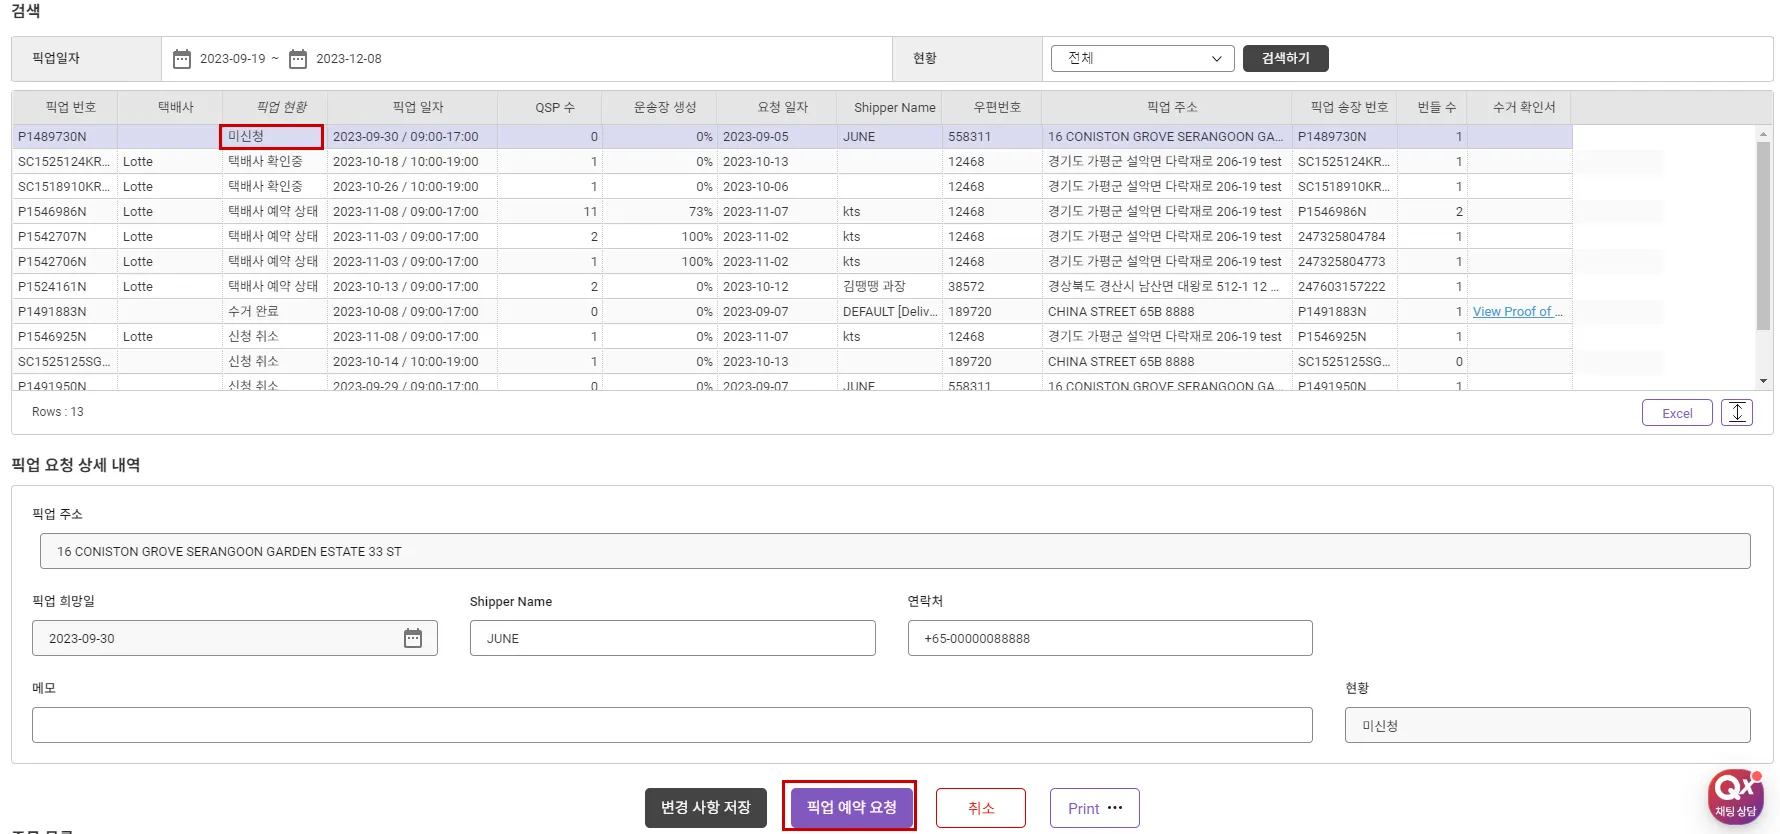This screenshot has width=1780, height=834.
Task: Click the 픽업 주소 address input field
Action: tap(895, 551)
